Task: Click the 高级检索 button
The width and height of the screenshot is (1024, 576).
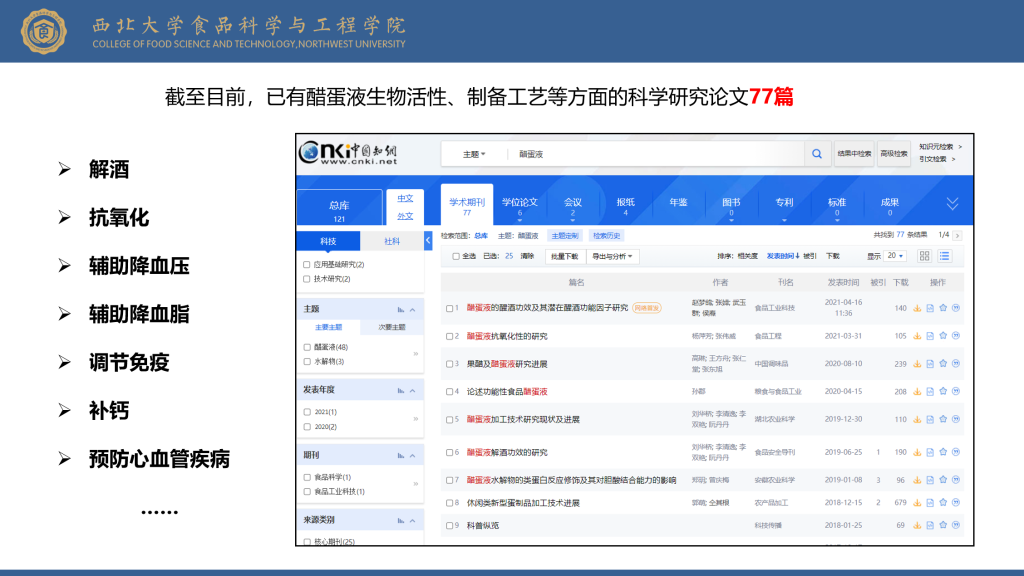Action: [x=893, y=154]
